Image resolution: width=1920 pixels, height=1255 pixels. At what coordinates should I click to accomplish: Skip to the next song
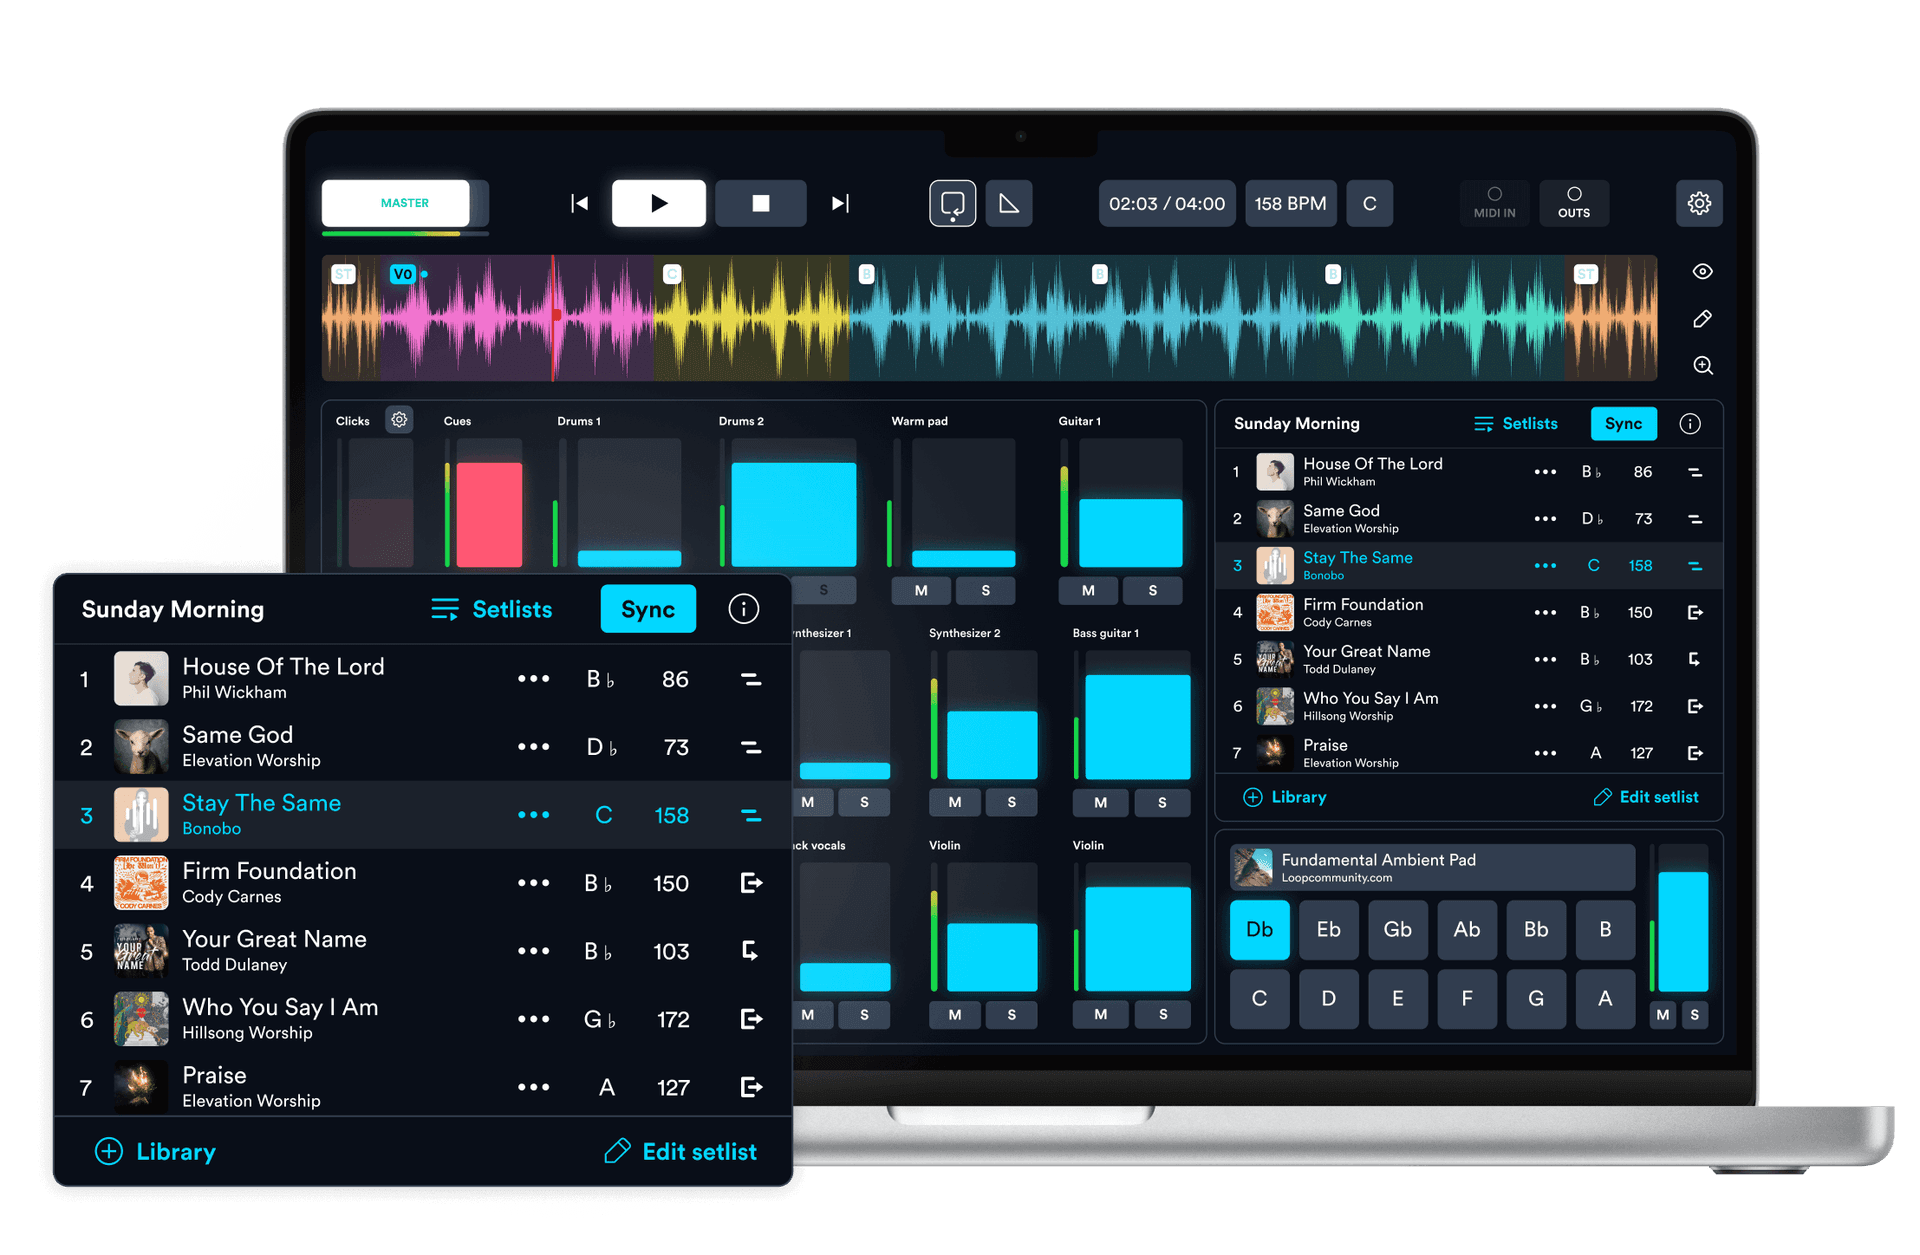point(840,204)
